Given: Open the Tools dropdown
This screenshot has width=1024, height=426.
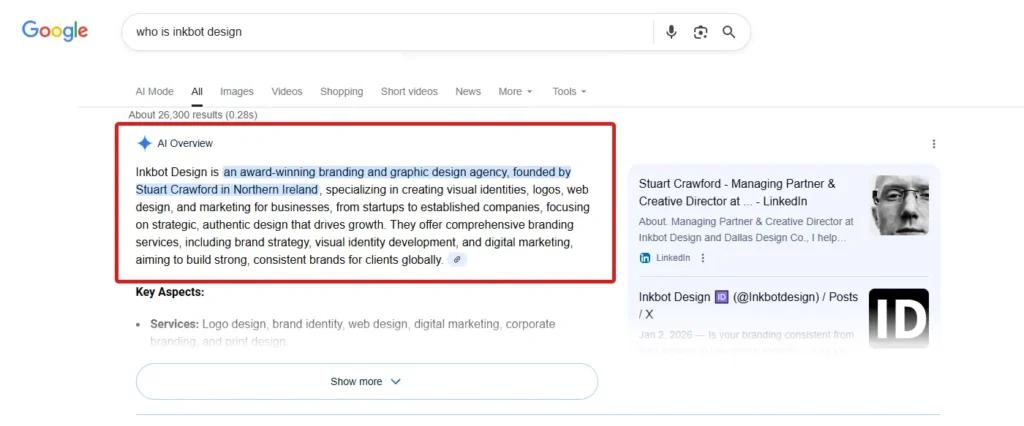Looking at the screenshot, I should coord(569,92).
